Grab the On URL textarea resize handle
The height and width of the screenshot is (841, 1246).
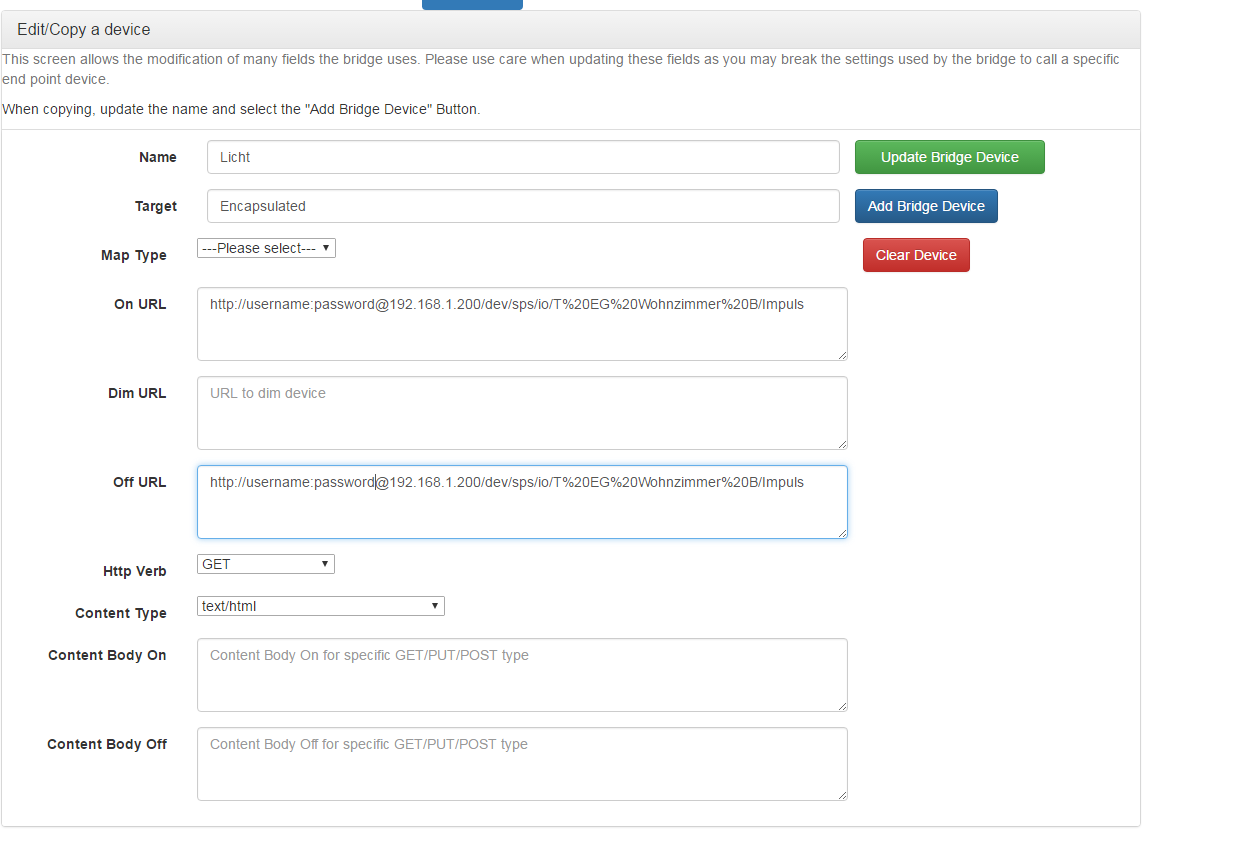click(842, 355)
